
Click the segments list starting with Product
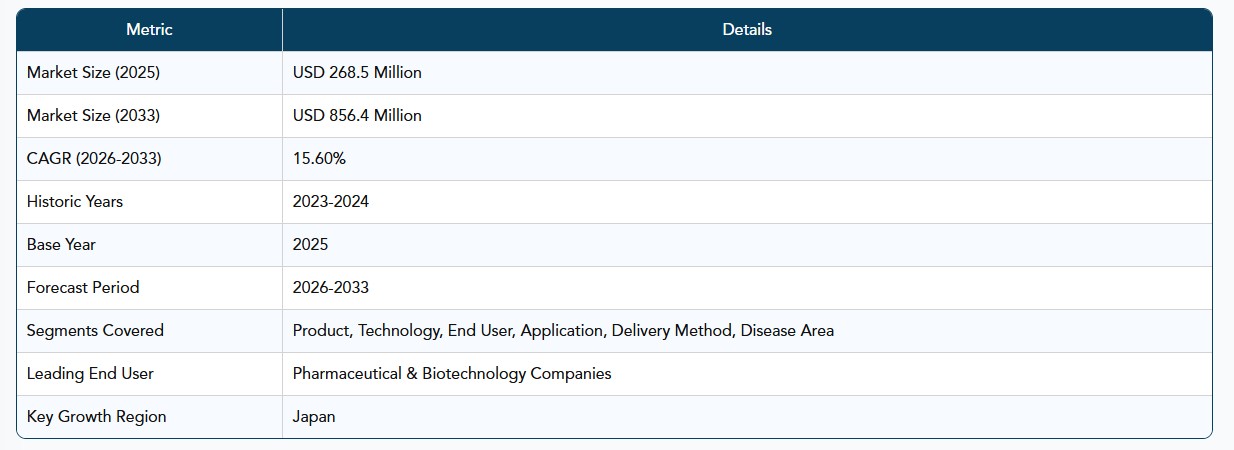pos(563,331)
